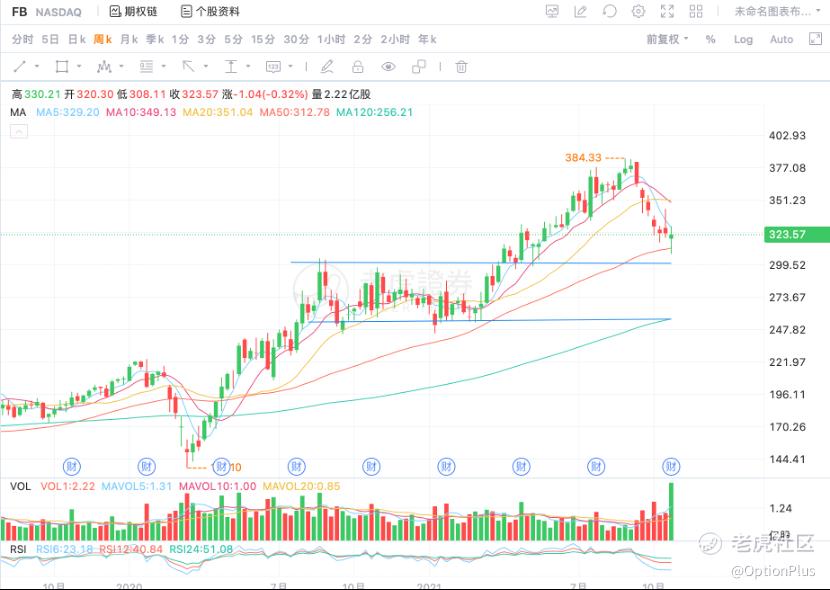Viewport: 830px width, 590px height.
Task: Click the refresh/undo circular arrow icon
Action: pyautogui.click(x=610, y=11)
